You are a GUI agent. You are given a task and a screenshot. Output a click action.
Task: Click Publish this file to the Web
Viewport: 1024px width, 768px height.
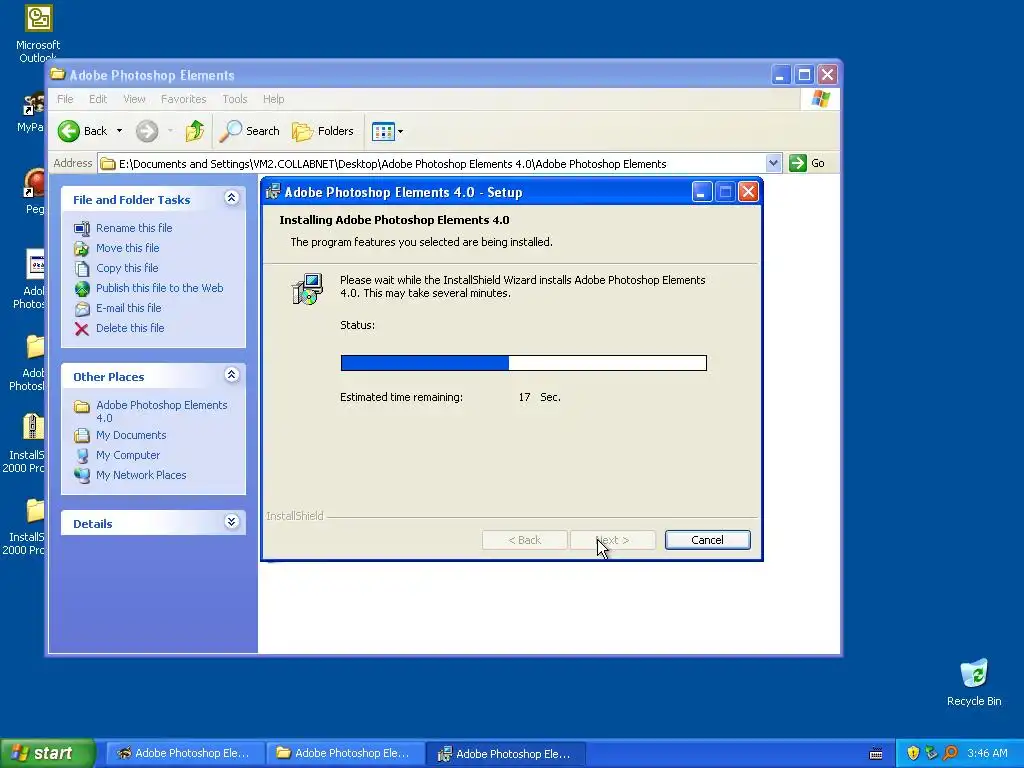pos(159,288)
